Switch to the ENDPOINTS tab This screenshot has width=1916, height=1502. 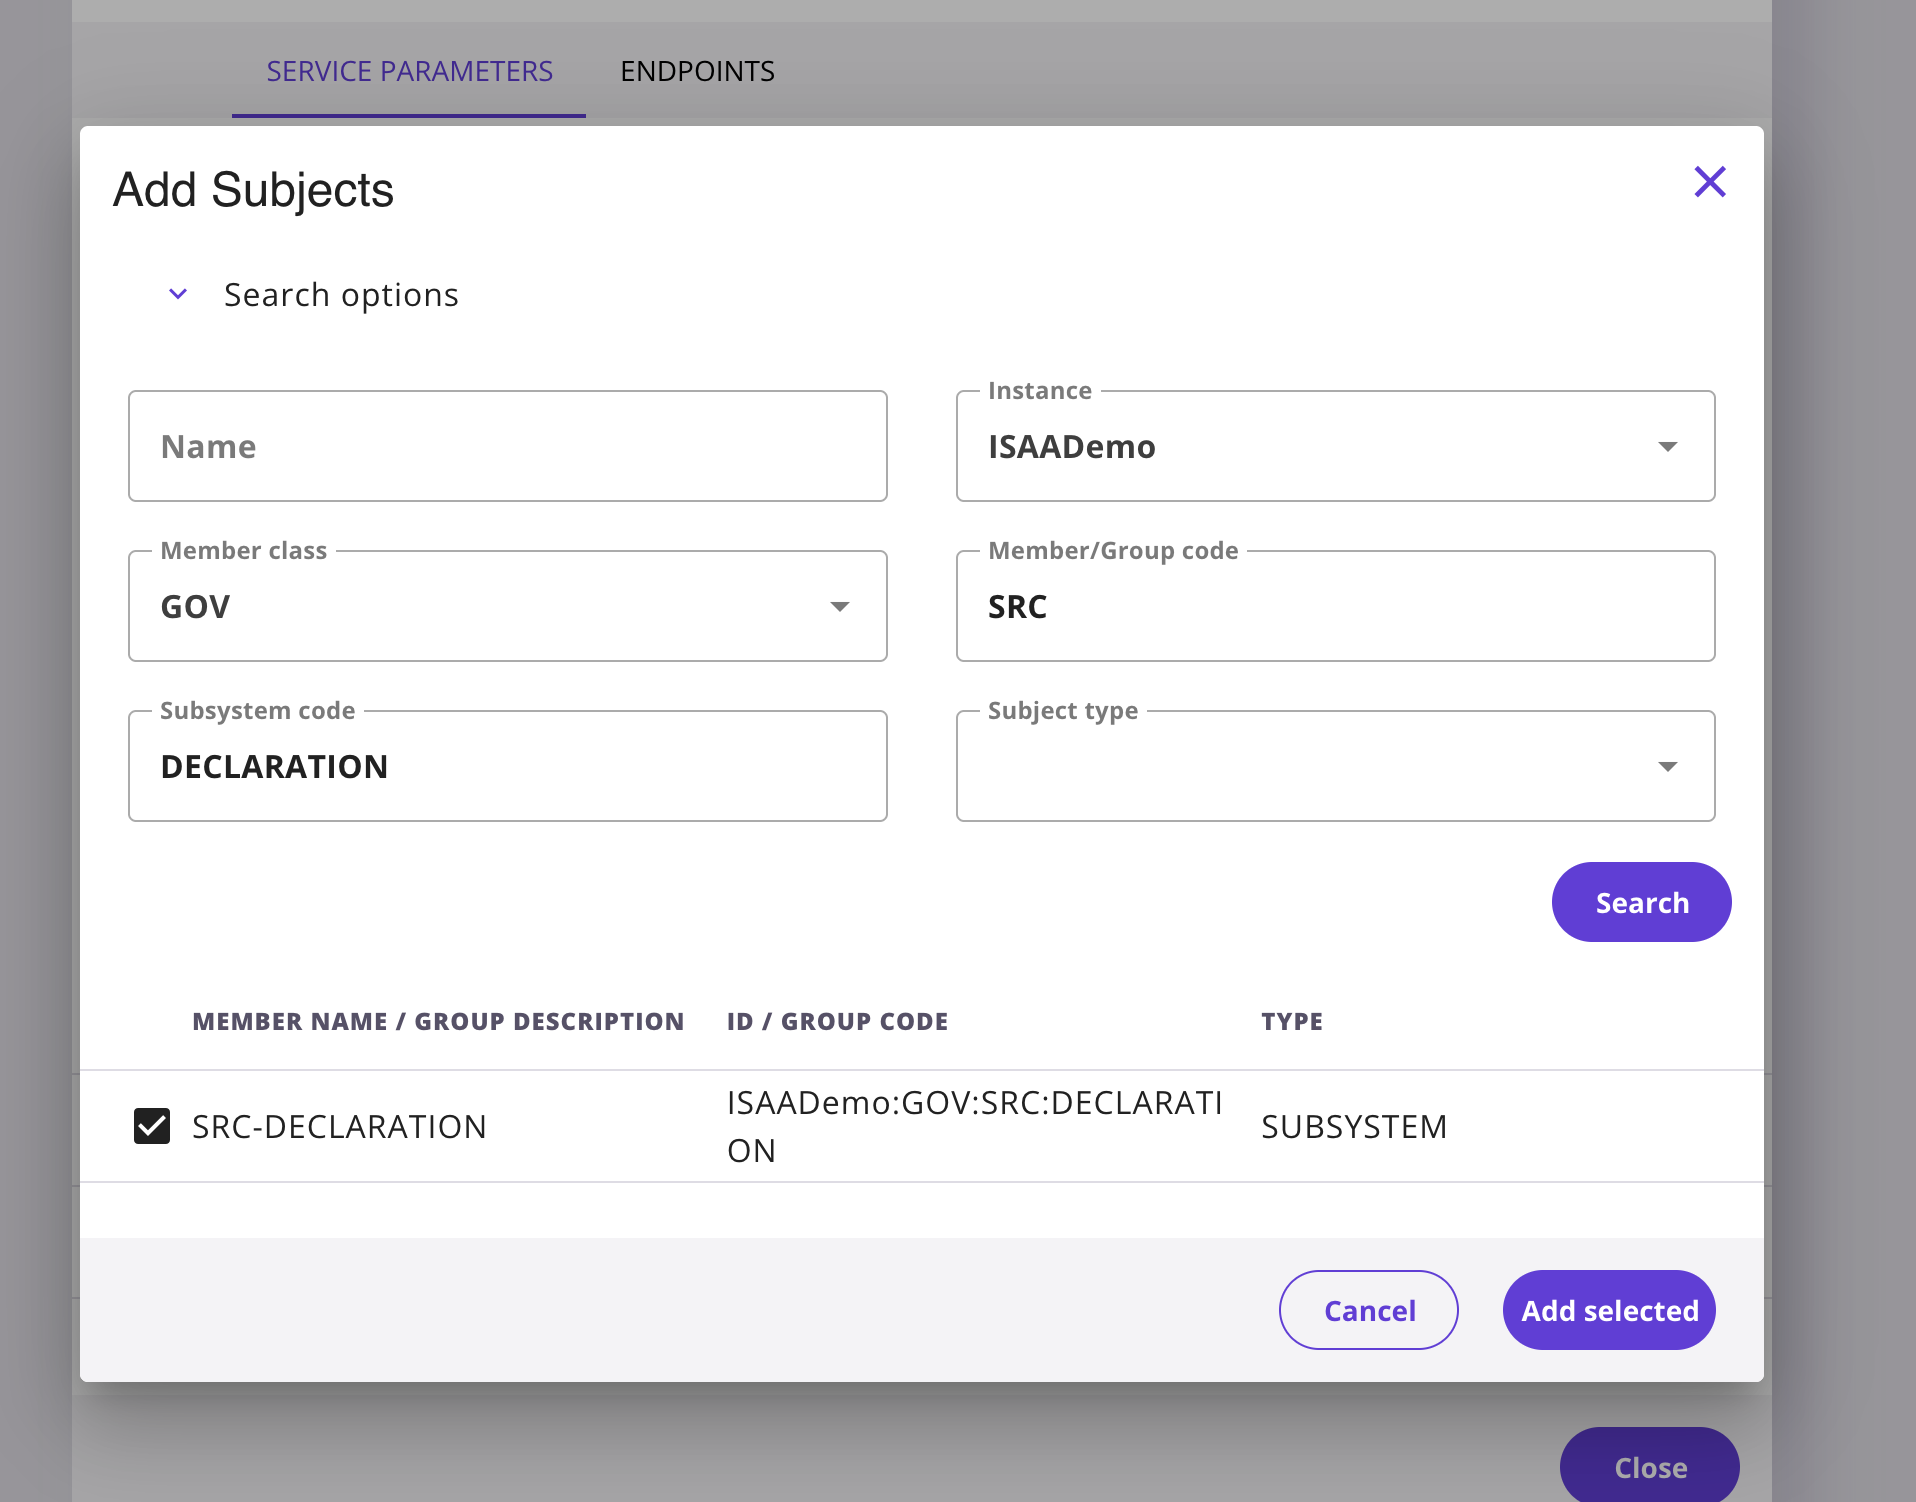(697, 71)
